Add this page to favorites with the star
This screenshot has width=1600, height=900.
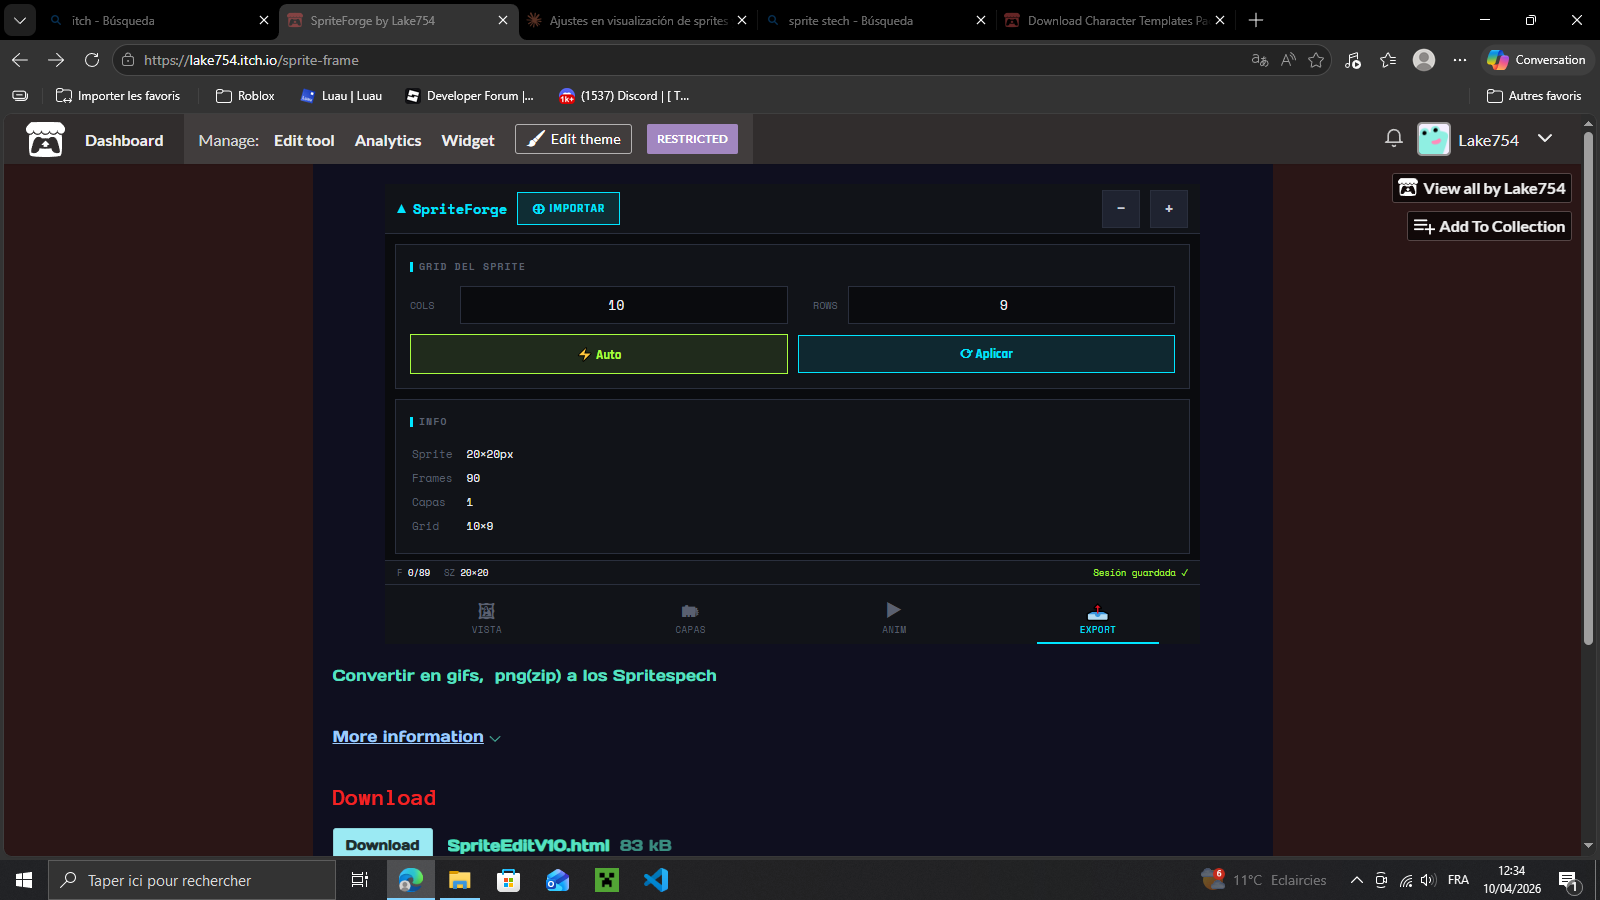(1316, 60)
